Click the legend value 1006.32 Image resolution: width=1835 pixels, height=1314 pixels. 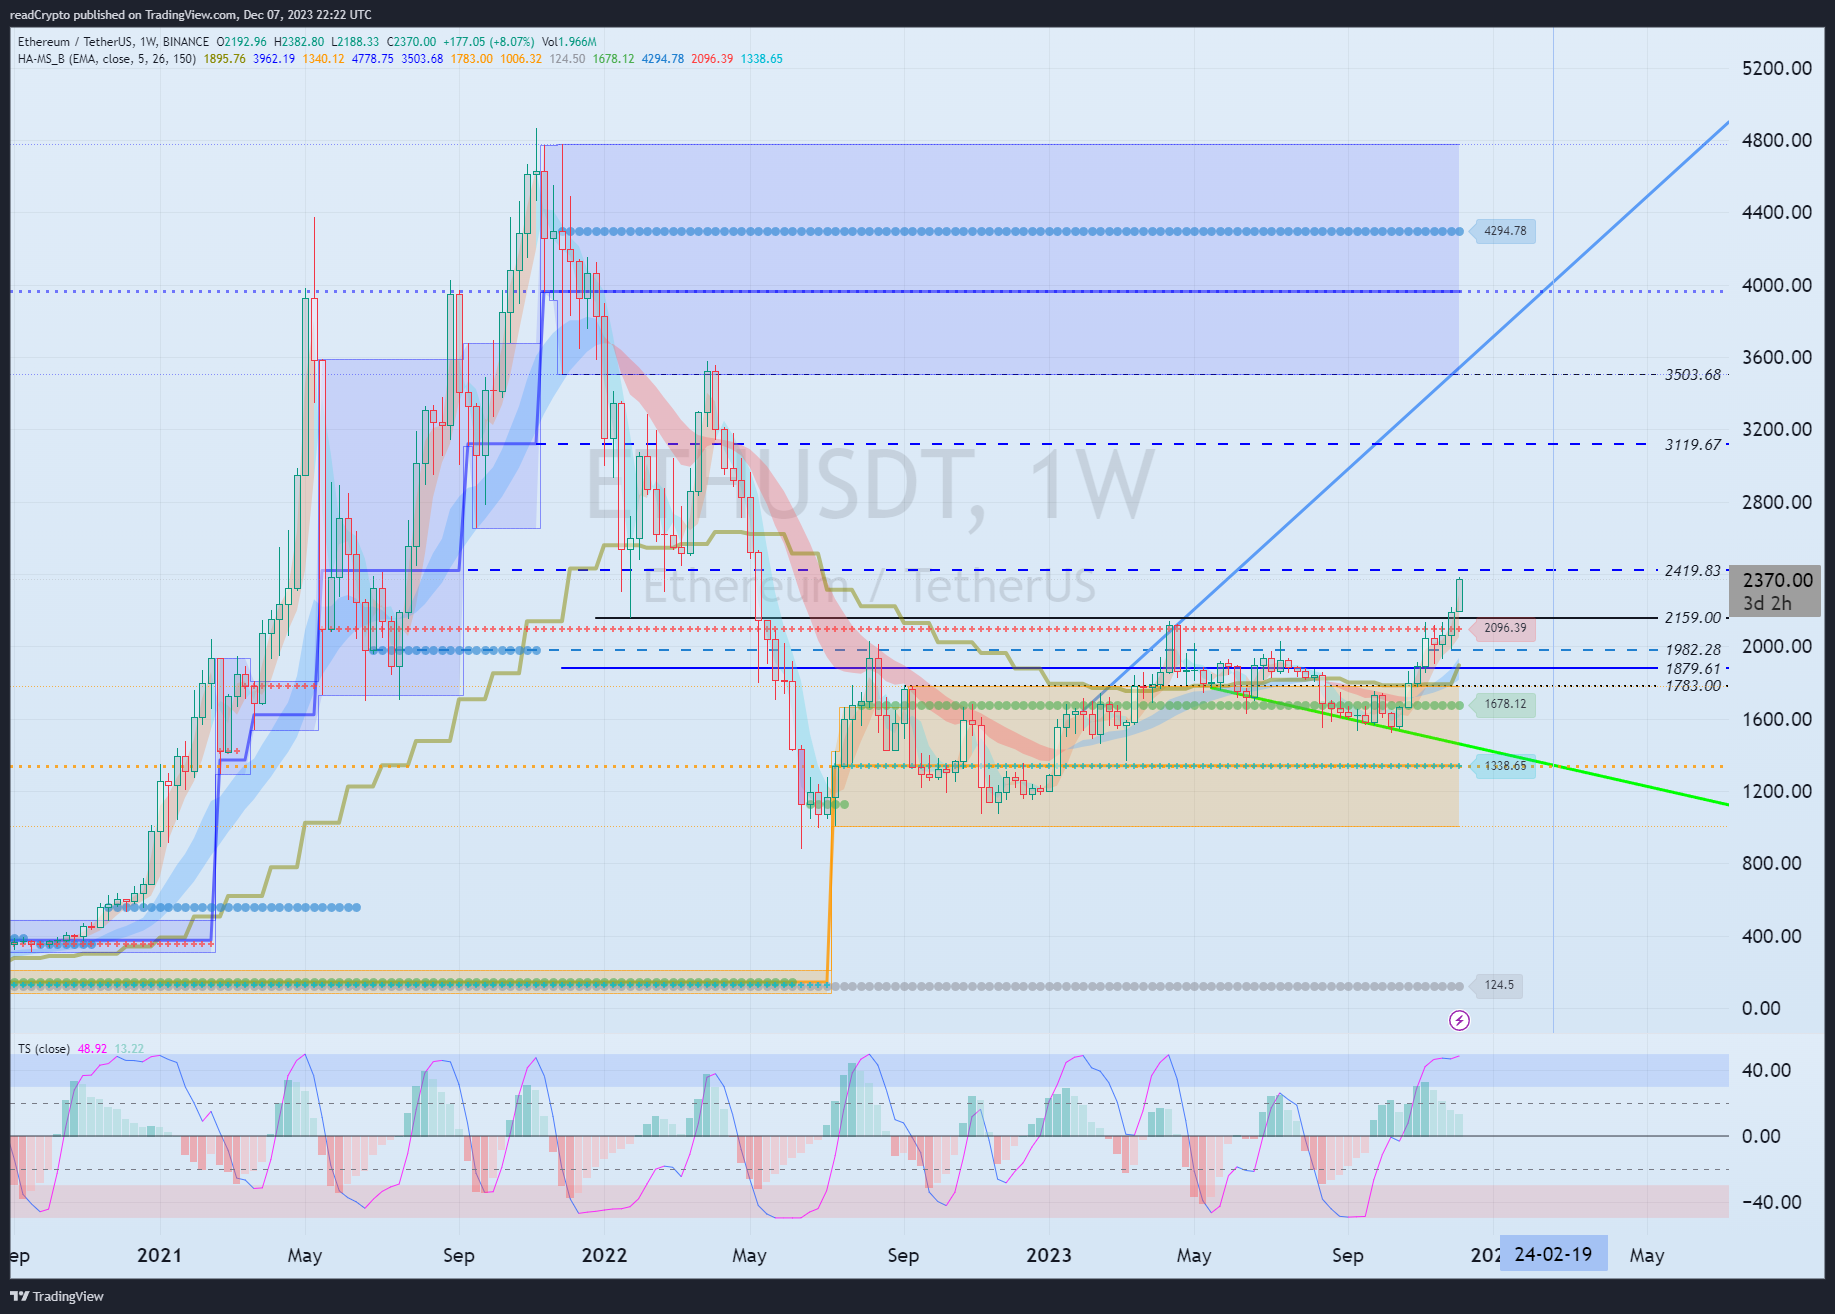pyautogui.click(x=521, y=59)
